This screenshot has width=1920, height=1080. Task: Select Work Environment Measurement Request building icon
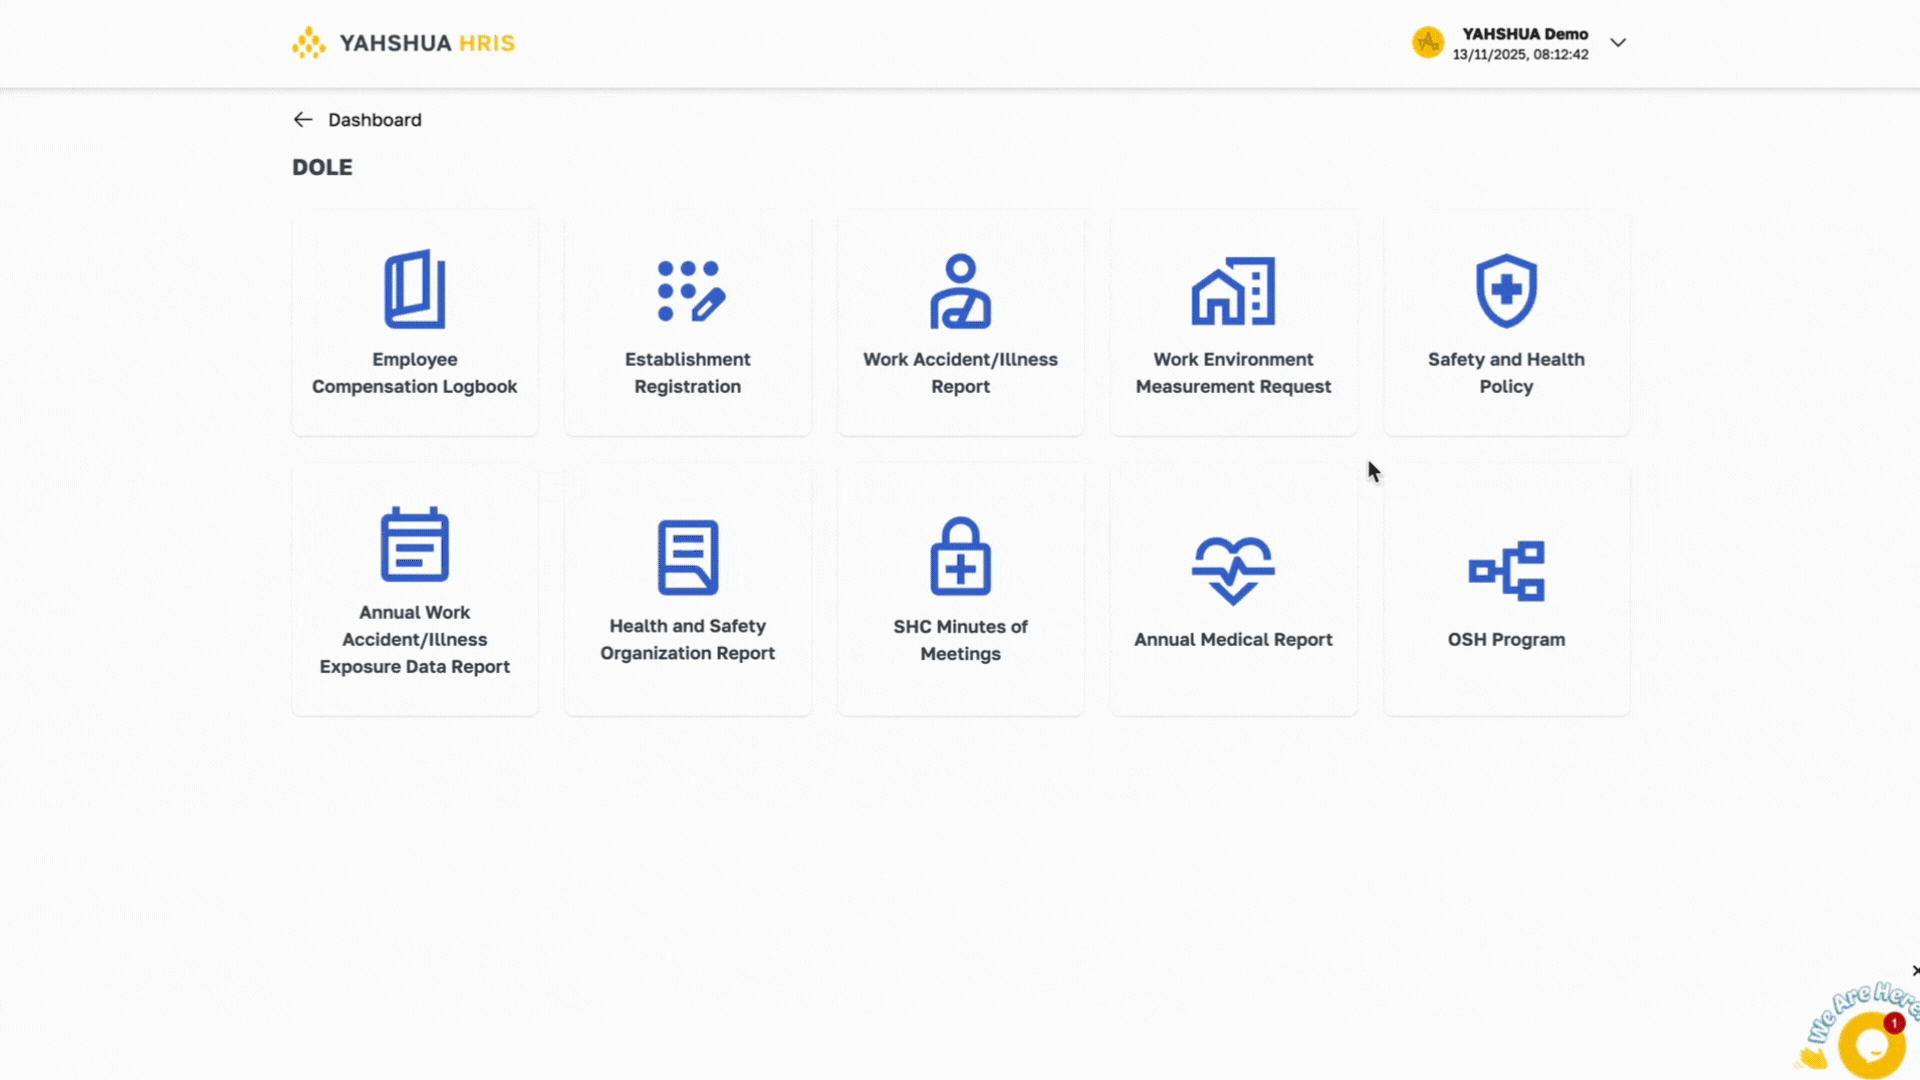coord(1233,291)
